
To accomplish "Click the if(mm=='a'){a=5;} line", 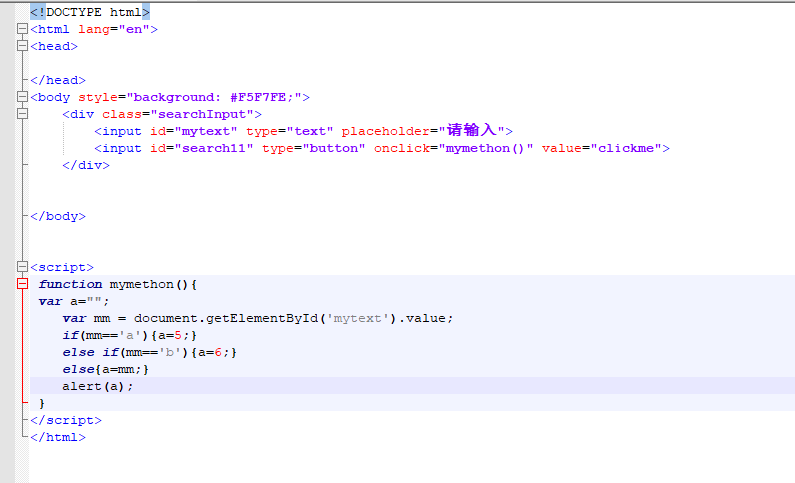I will pyautogui.click(x=129, y=336).
